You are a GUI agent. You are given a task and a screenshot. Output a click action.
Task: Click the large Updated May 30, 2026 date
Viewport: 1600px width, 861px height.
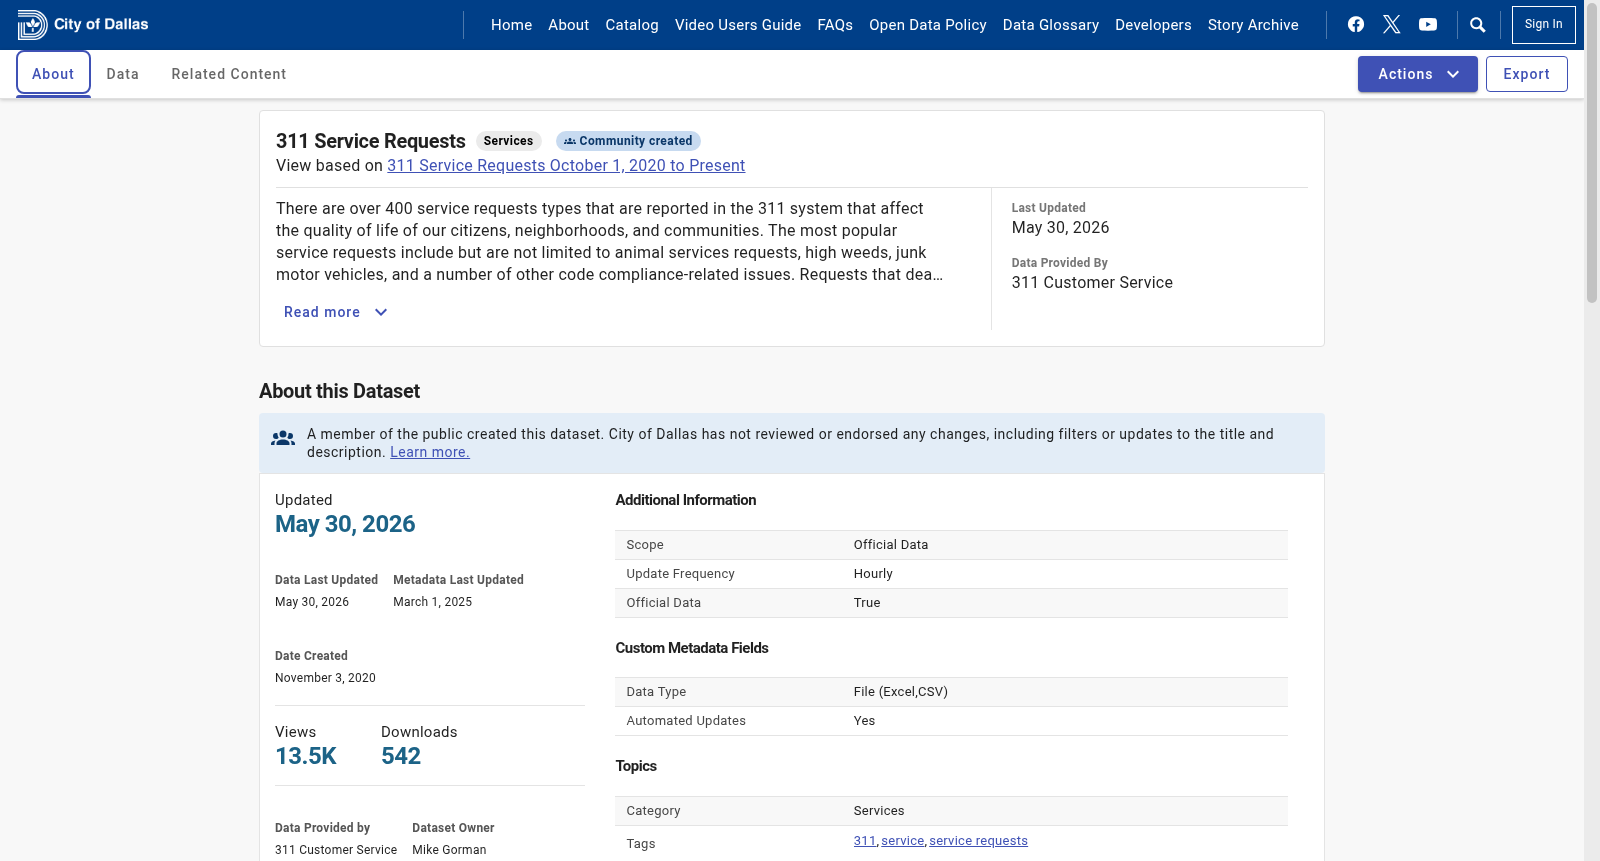point(345,524)
